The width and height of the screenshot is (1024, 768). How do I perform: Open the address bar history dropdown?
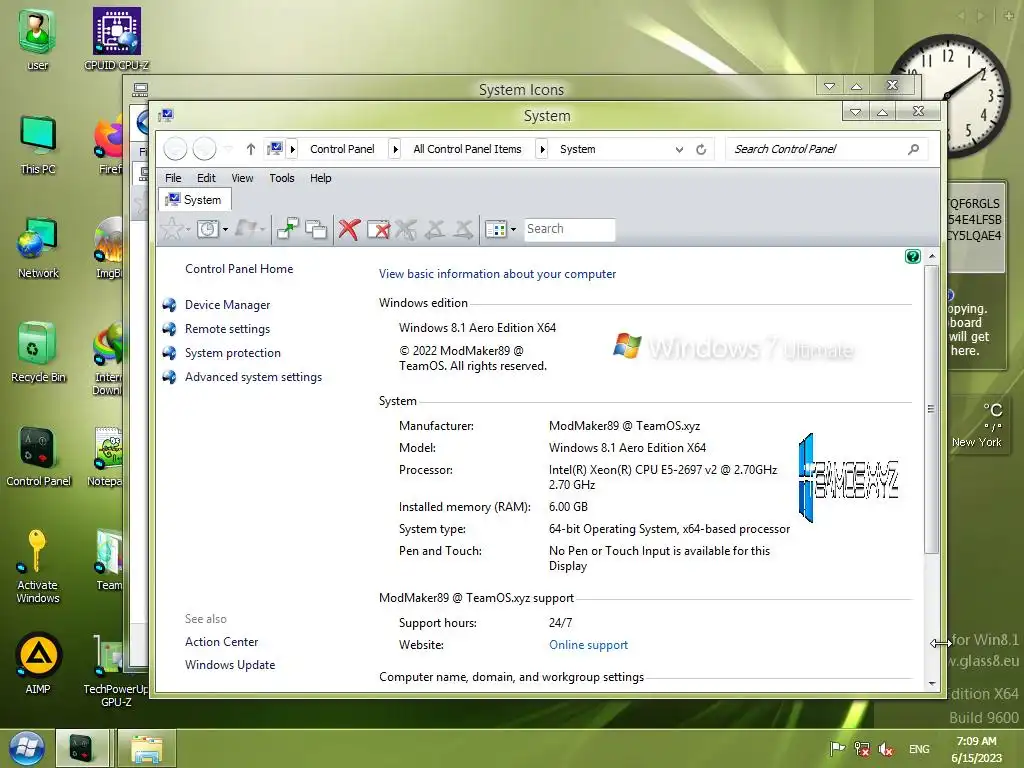[679, 150]
